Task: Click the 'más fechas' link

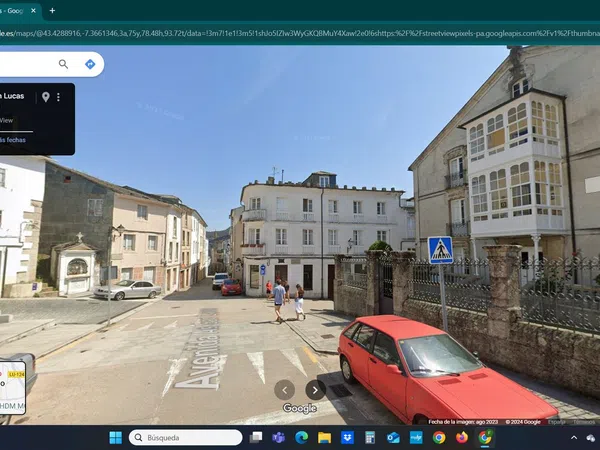Action: (x=13, y=140)
